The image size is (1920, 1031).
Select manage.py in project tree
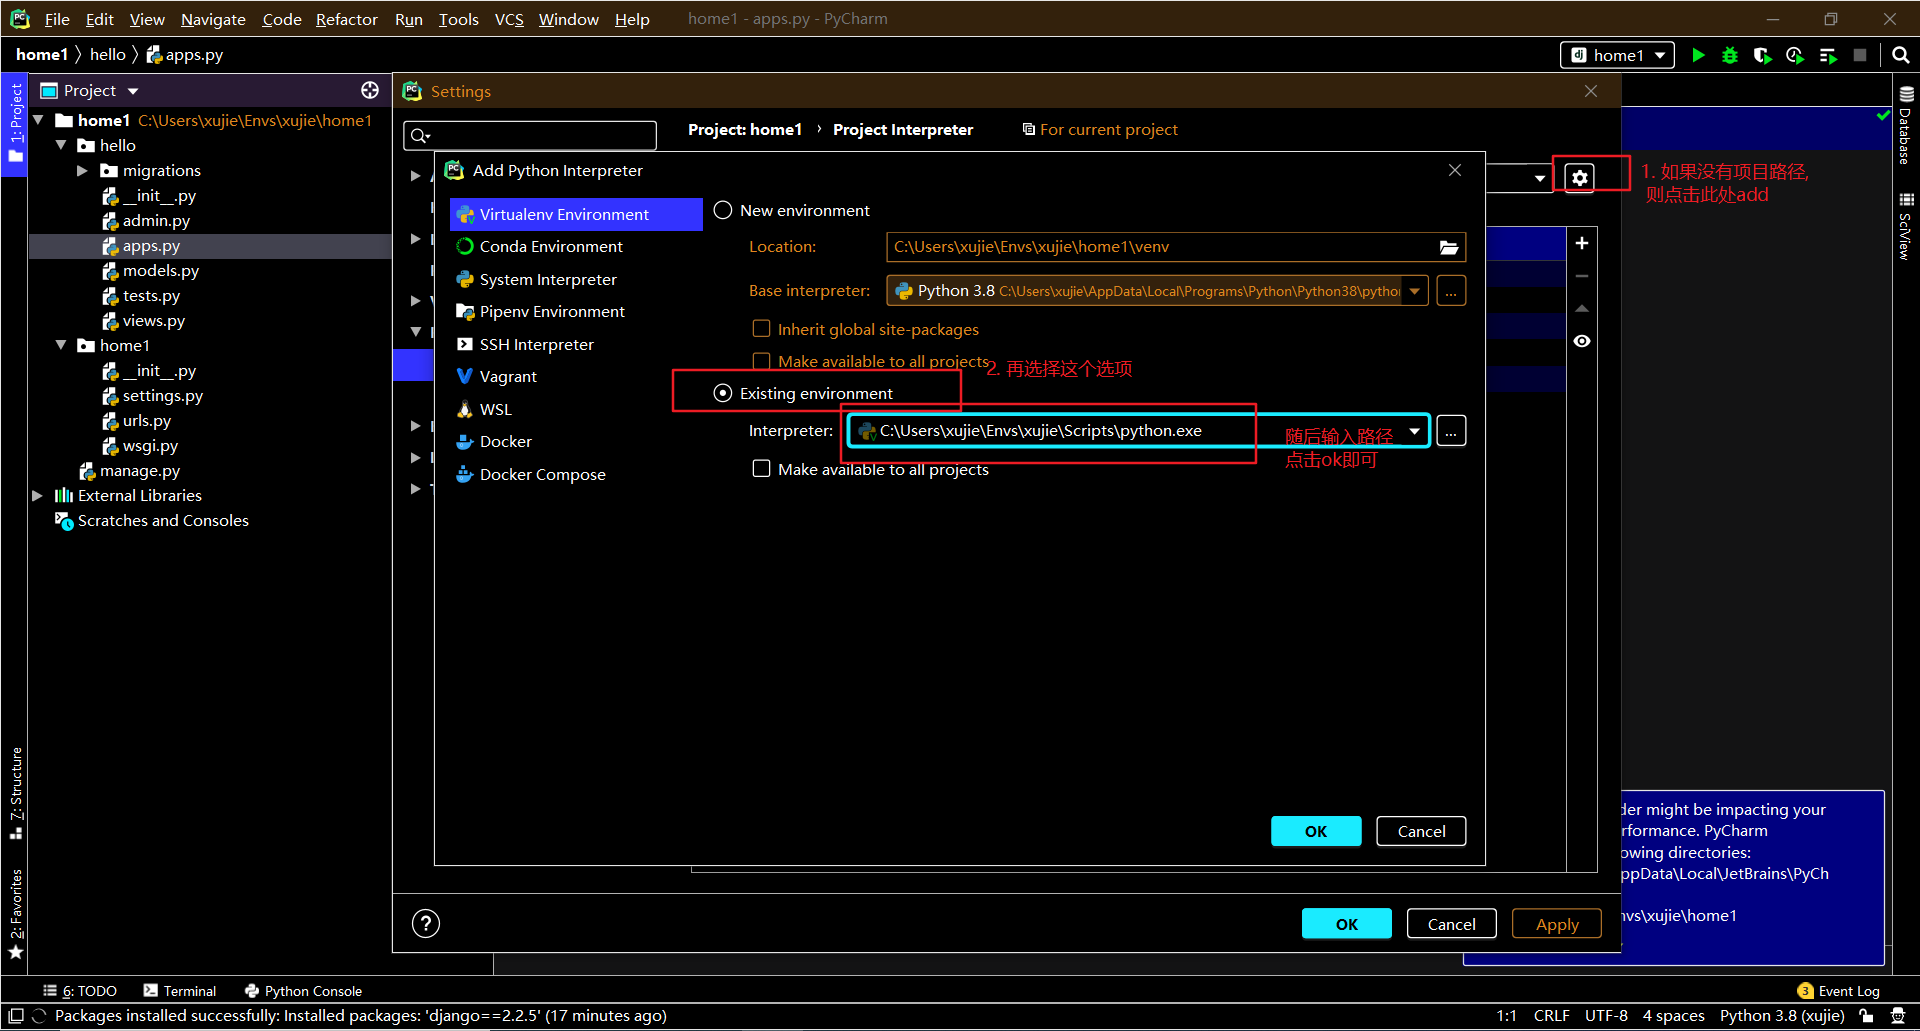[x=130, y=471]
